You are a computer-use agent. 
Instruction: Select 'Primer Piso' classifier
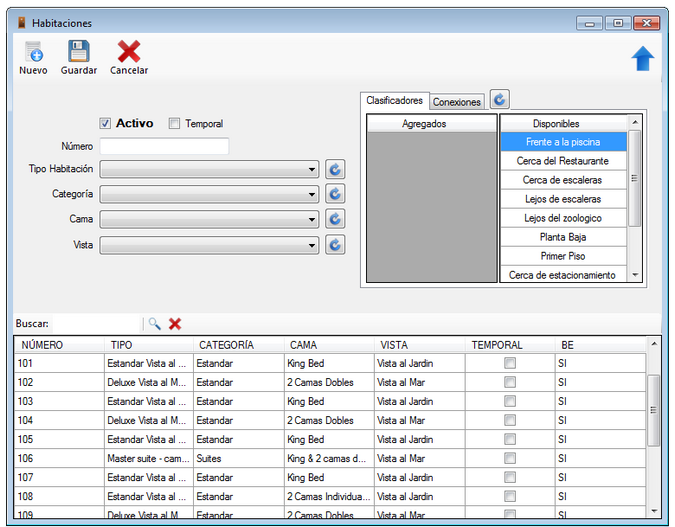tap(563, 256)
